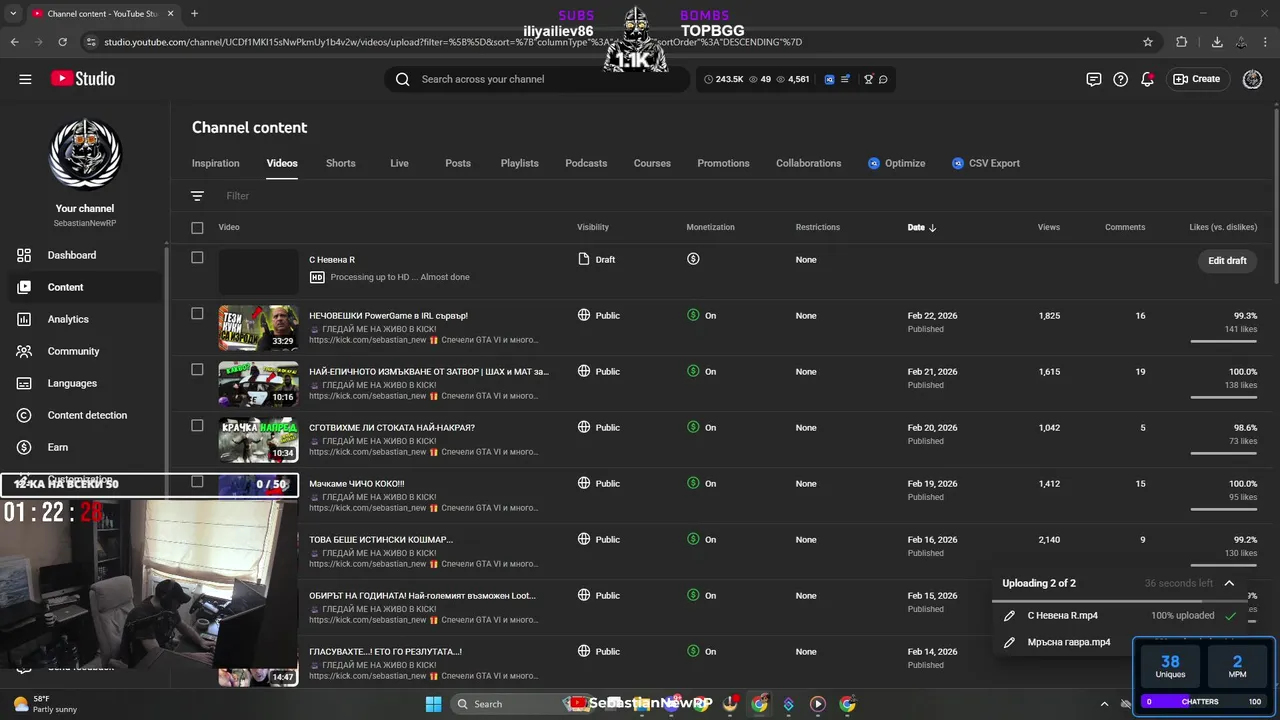1280x720 pixels.
Task: Open the Earn section
Action: 58,447
